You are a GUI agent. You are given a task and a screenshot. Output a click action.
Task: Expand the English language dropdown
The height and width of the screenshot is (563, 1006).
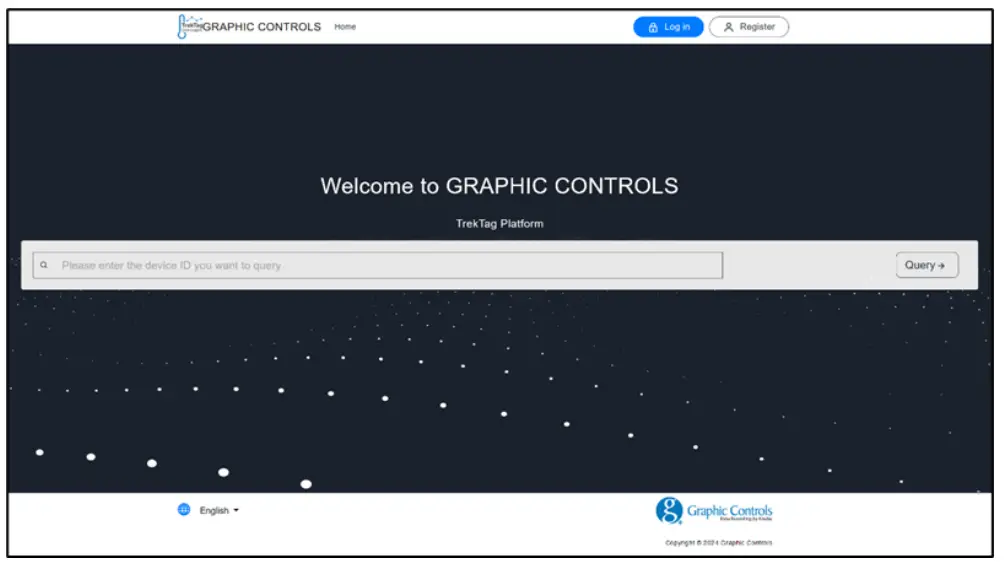[219, 510]
